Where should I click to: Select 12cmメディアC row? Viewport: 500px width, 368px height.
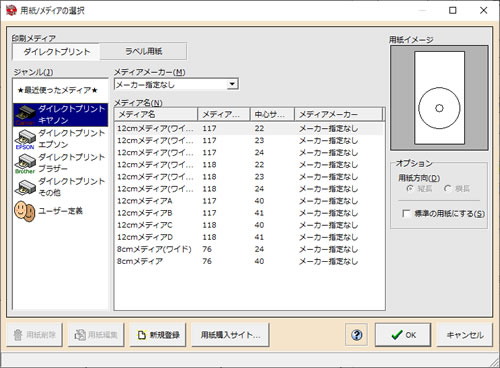pos(249,225)
